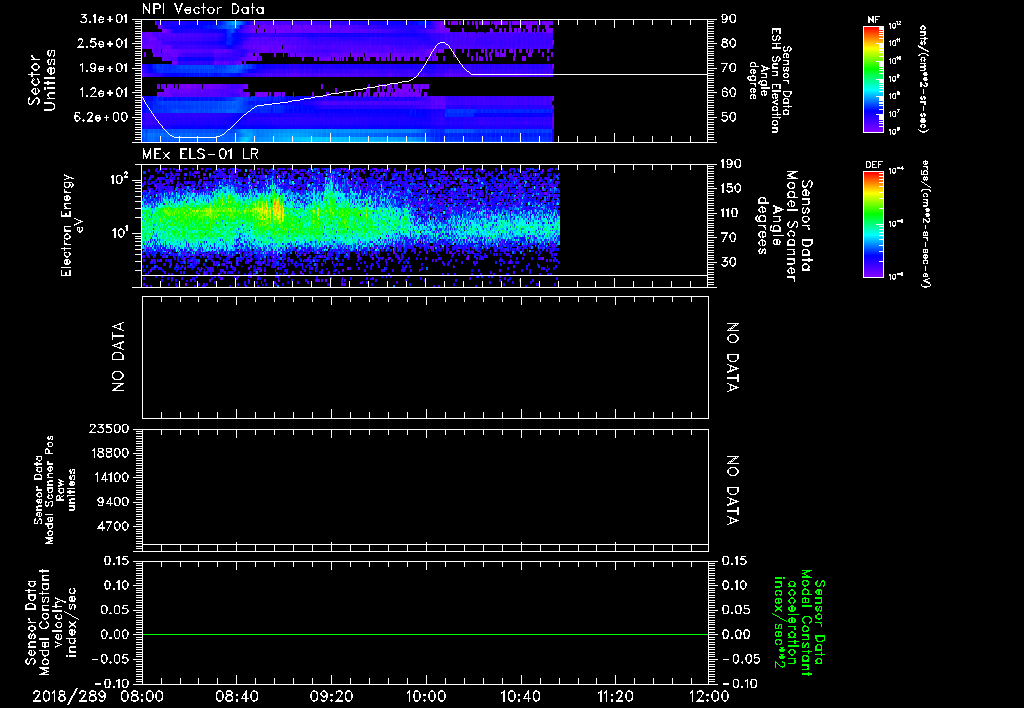Click the "190" Scanner Angle tick label
Screen dimensions: 1024x708
[x=729, y=164]
